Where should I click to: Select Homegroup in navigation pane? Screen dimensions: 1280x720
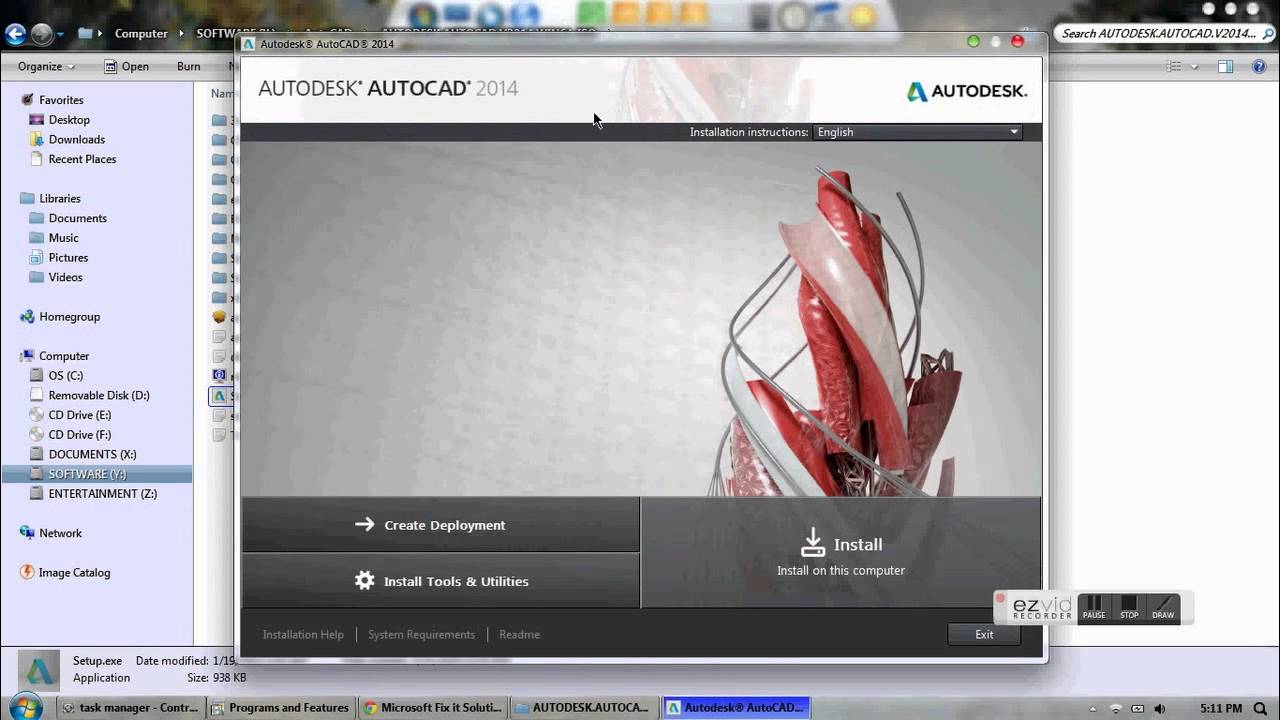coord(69,317)
